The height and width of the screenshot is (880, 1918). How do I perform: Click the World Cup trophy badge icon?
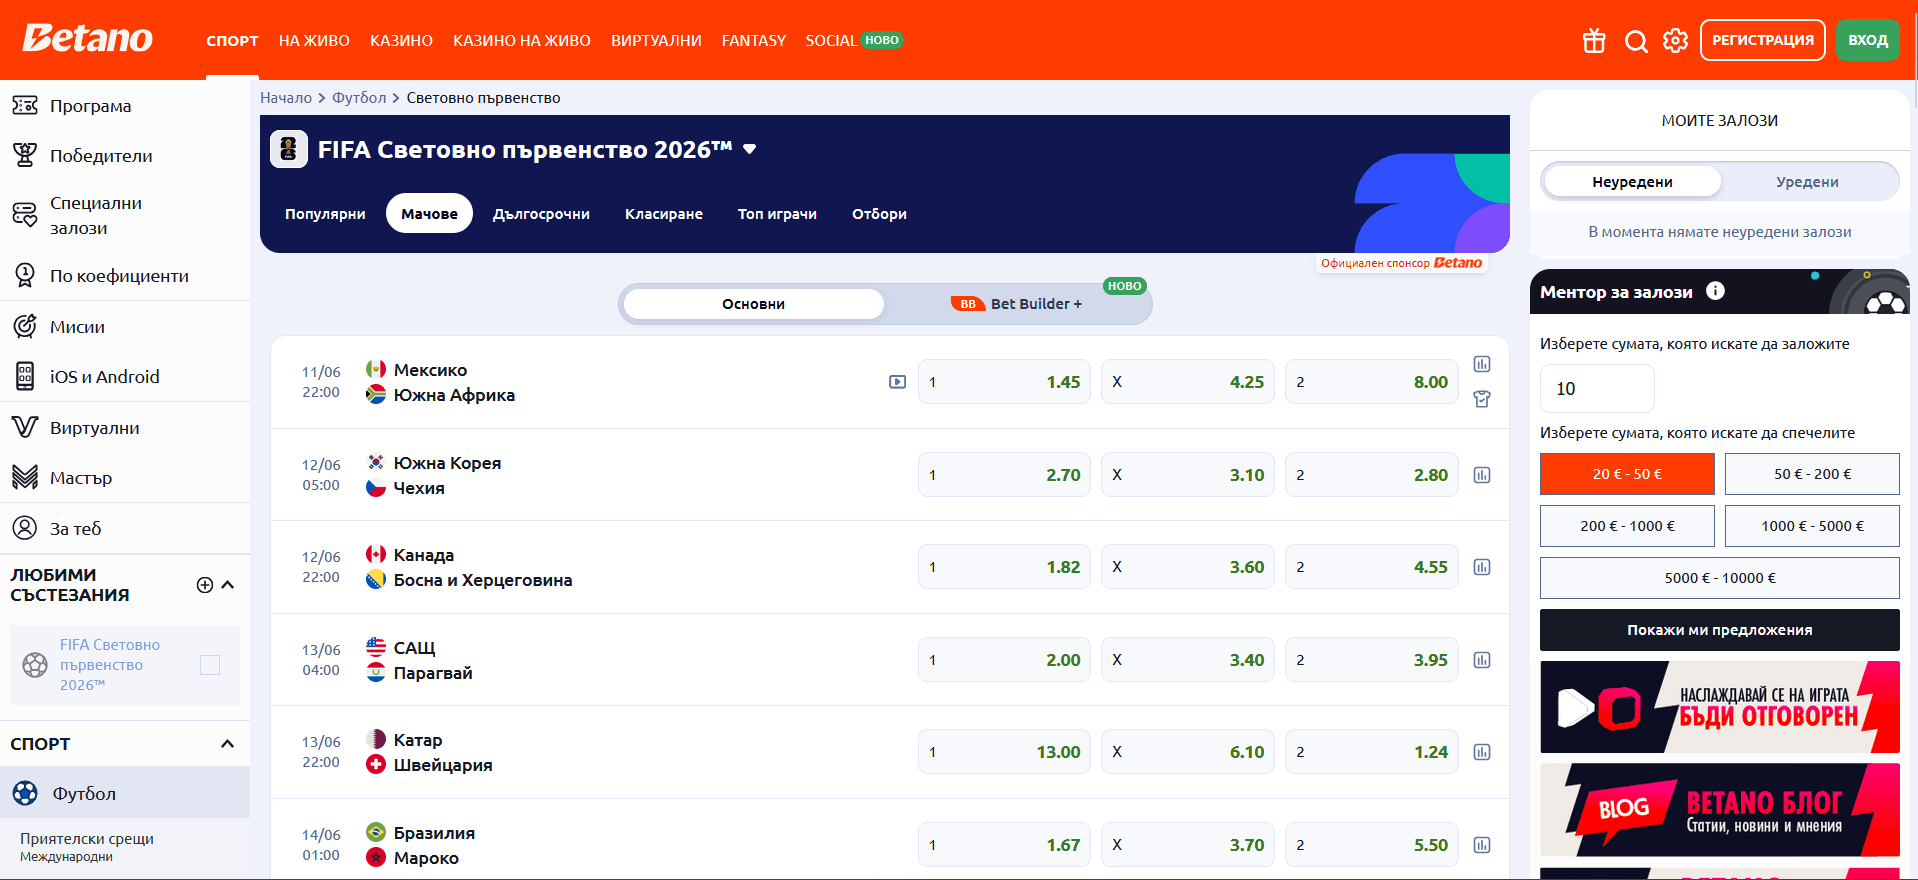point(289,149)
